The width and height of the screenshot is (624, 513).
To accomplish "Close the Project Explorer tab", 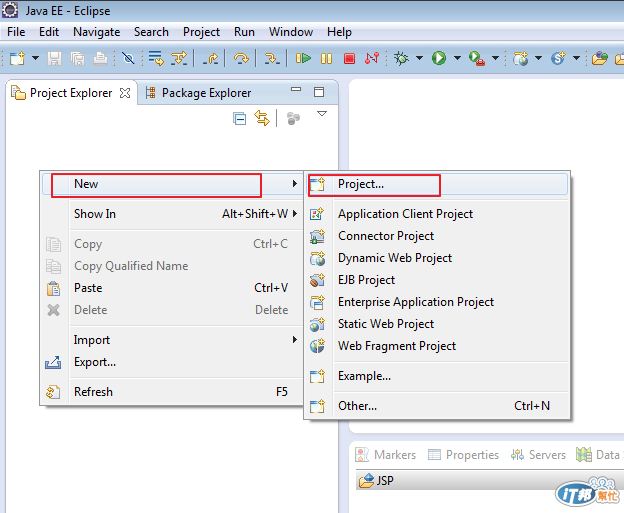I will coord(125,93).
